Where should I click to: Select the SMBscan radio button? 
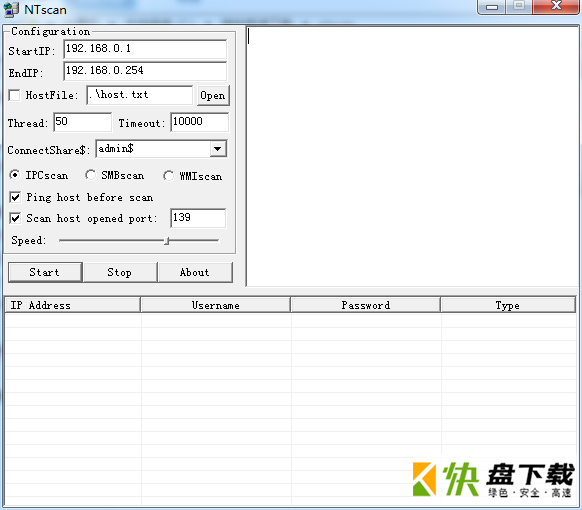coord(90,175)
